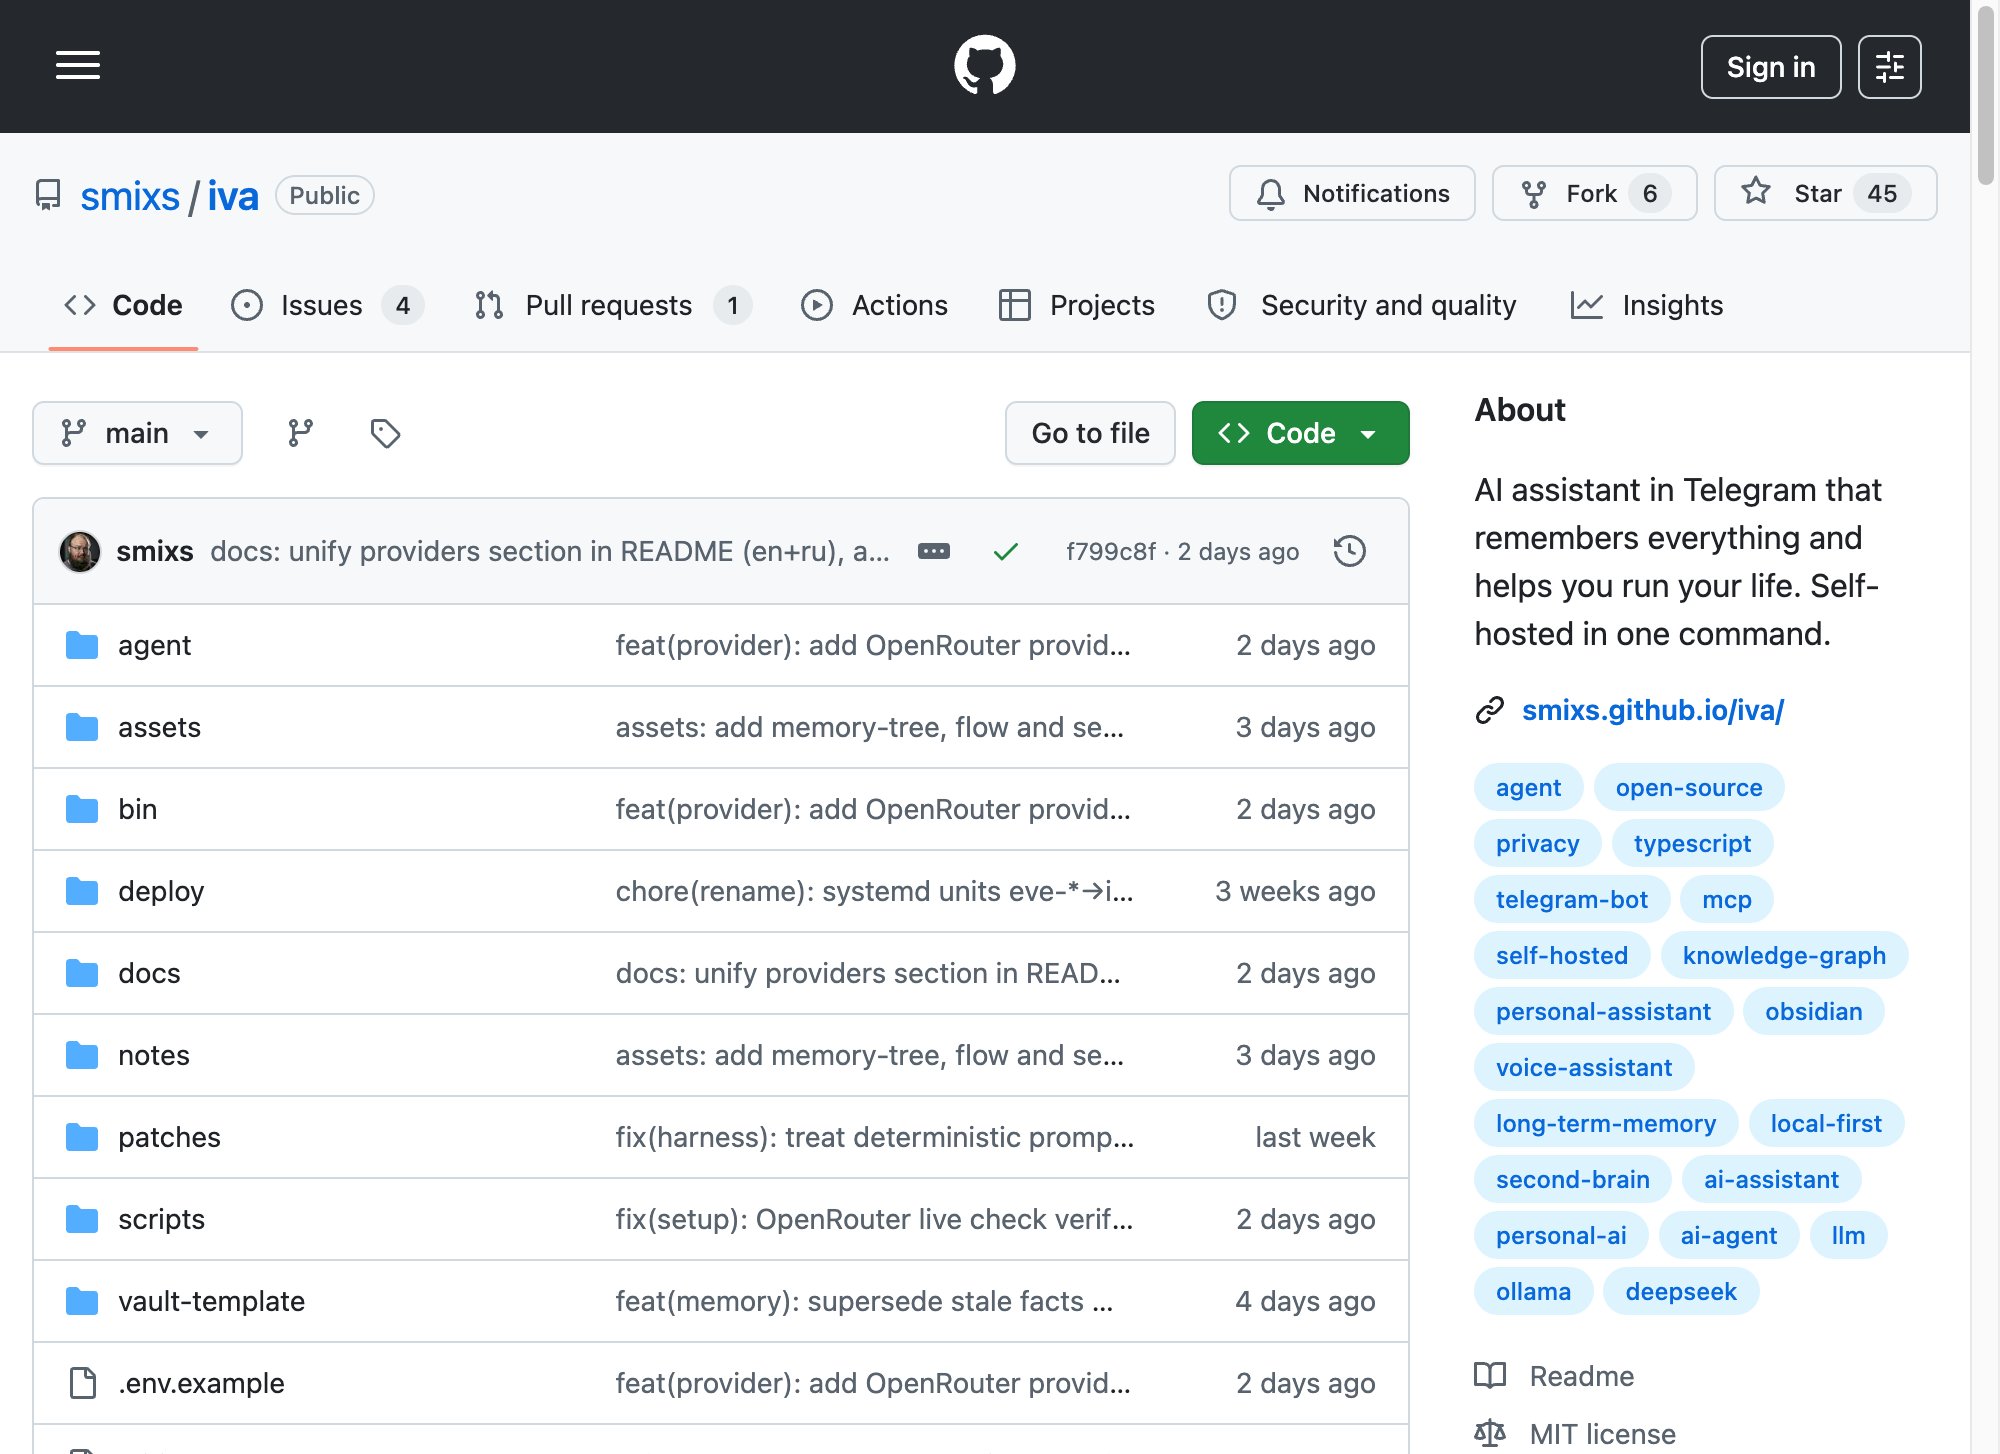This screenshot has height=1454, width=2000.
Task: Open the appearance settings sliders icon
Action: point(1889,67)
